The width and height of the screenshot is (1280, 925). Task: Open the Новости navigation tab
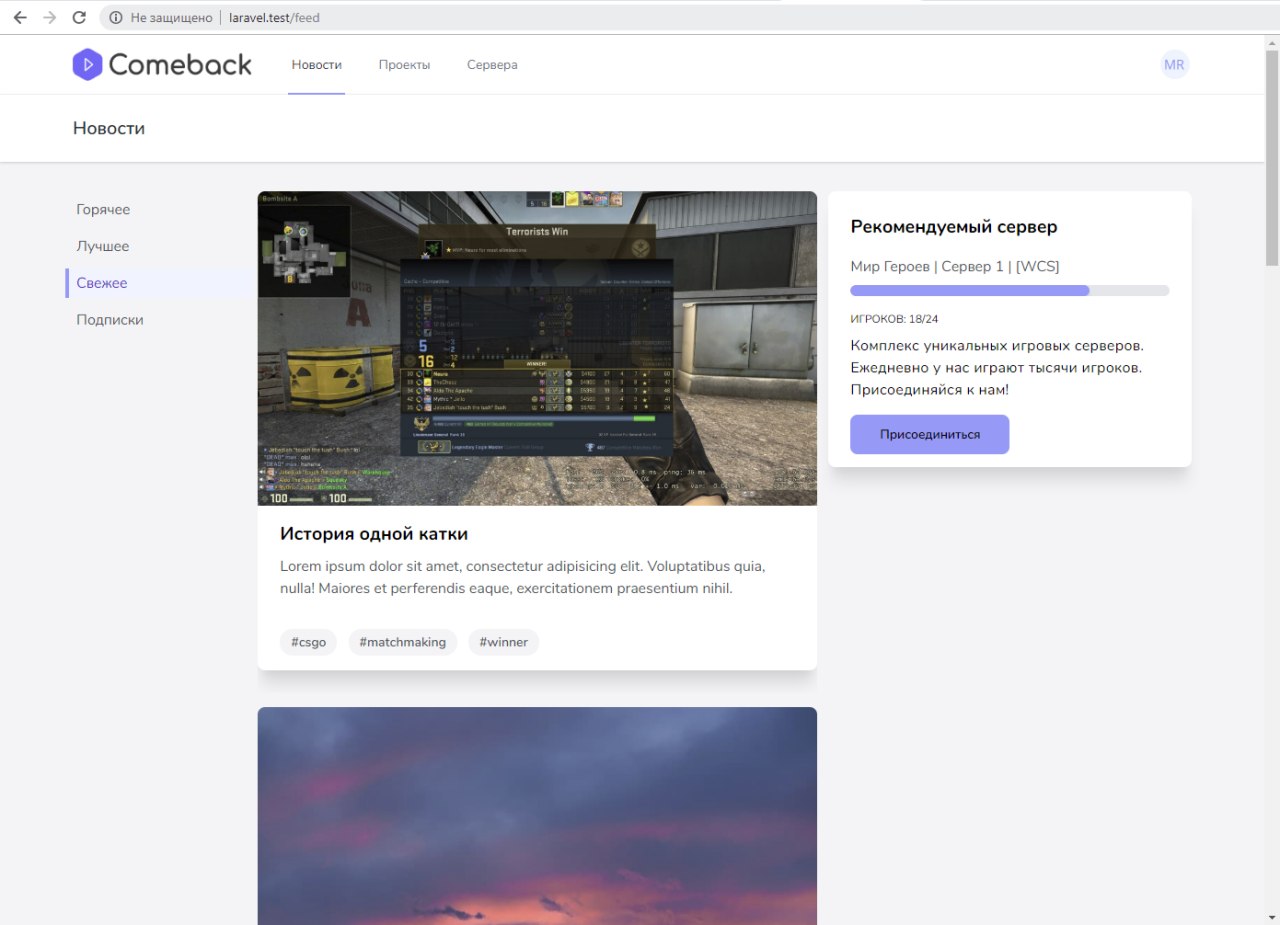[x=317, y=65]
